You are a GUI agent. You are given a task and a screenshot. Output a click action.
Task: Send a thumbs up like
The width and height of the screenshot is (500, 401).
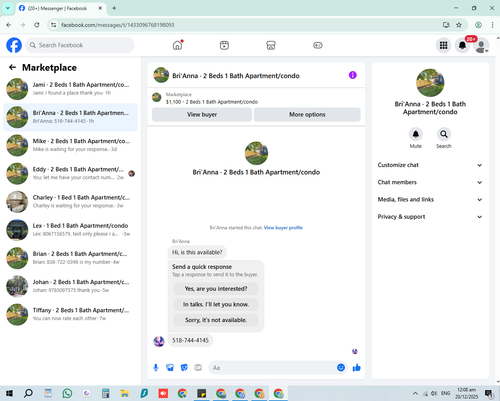(356, 367)
